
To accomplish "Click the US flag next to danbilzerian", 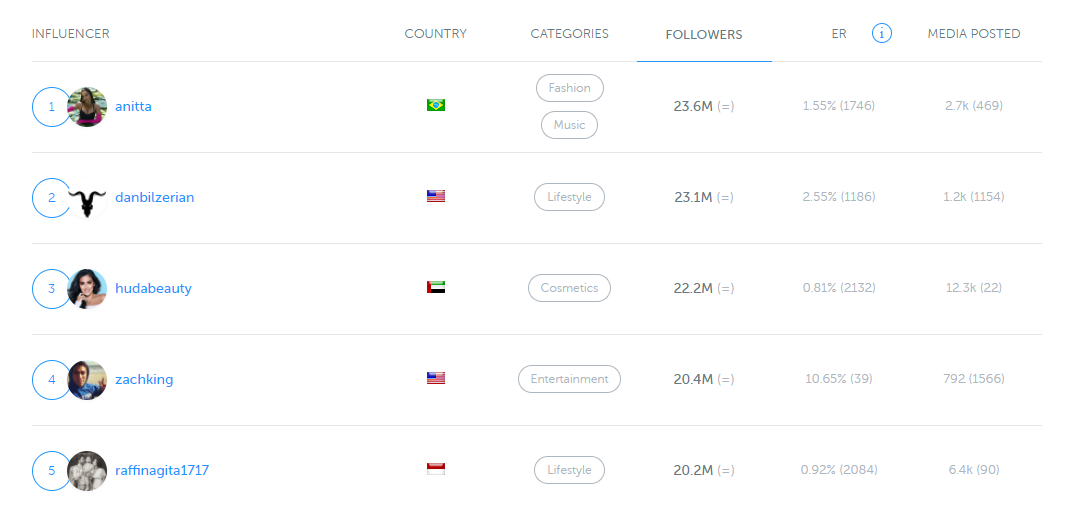I will click(x=436, y=197).
